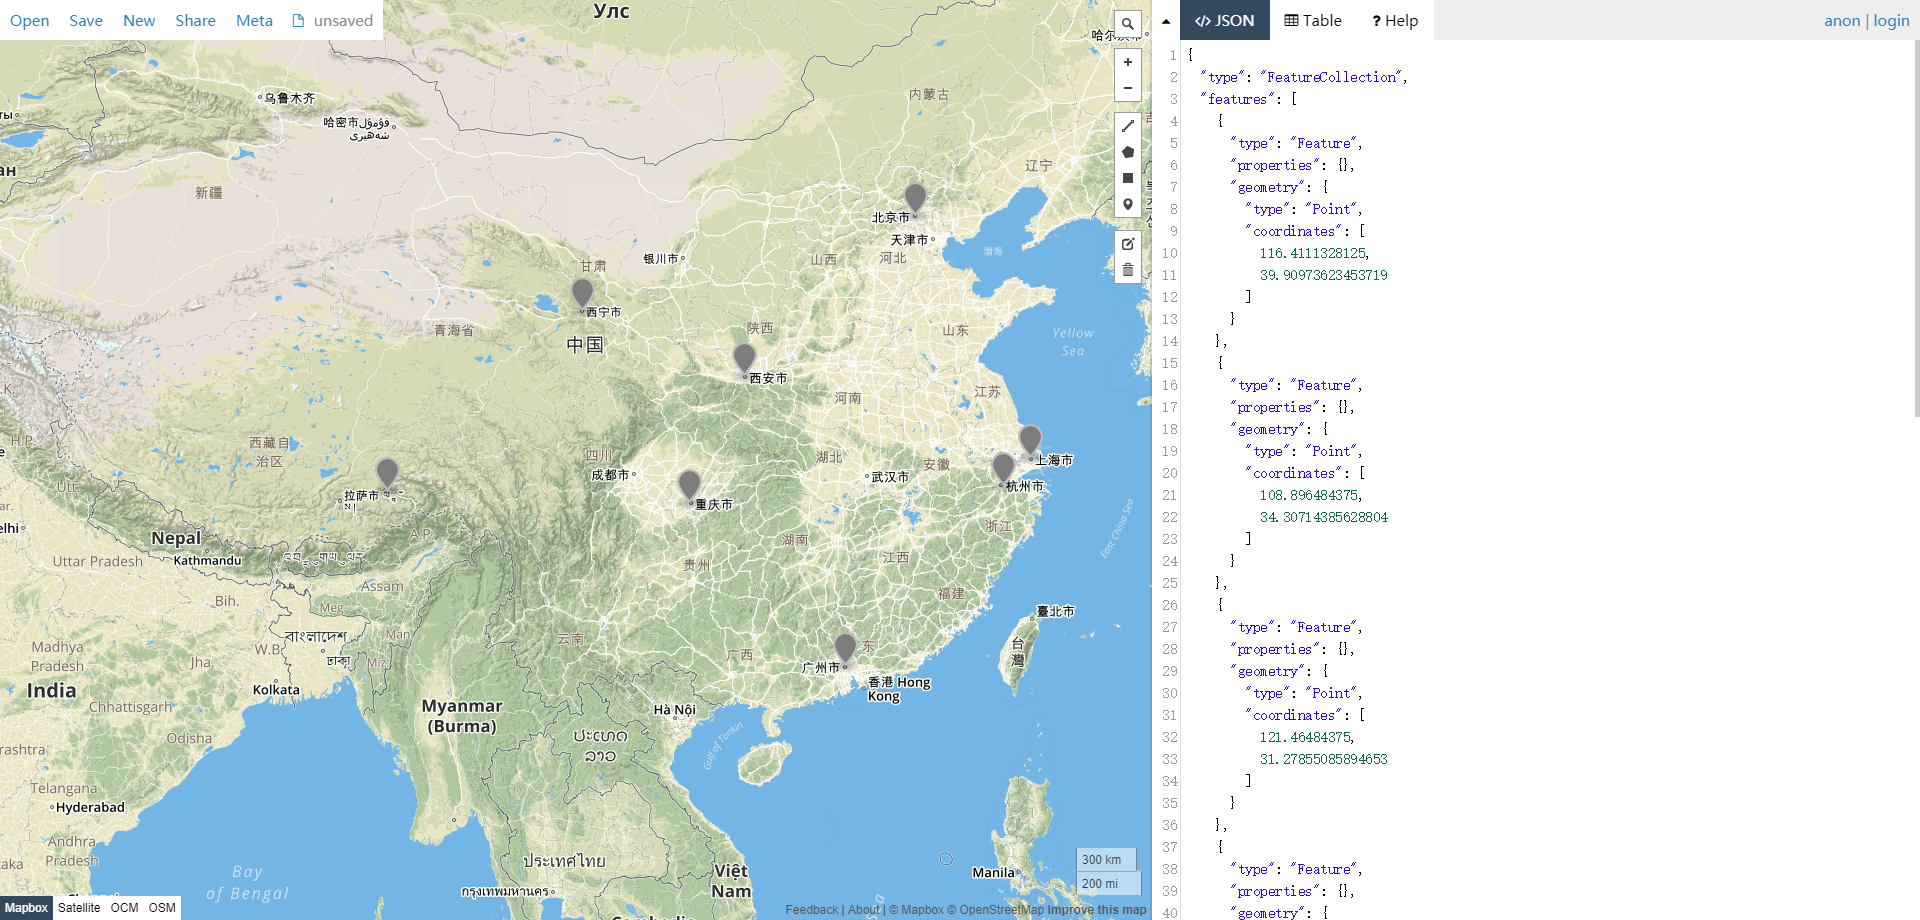This screenshot has height=920, width=1920.
Task: Switch basemap to OSM
Action: tap(160, 908)
